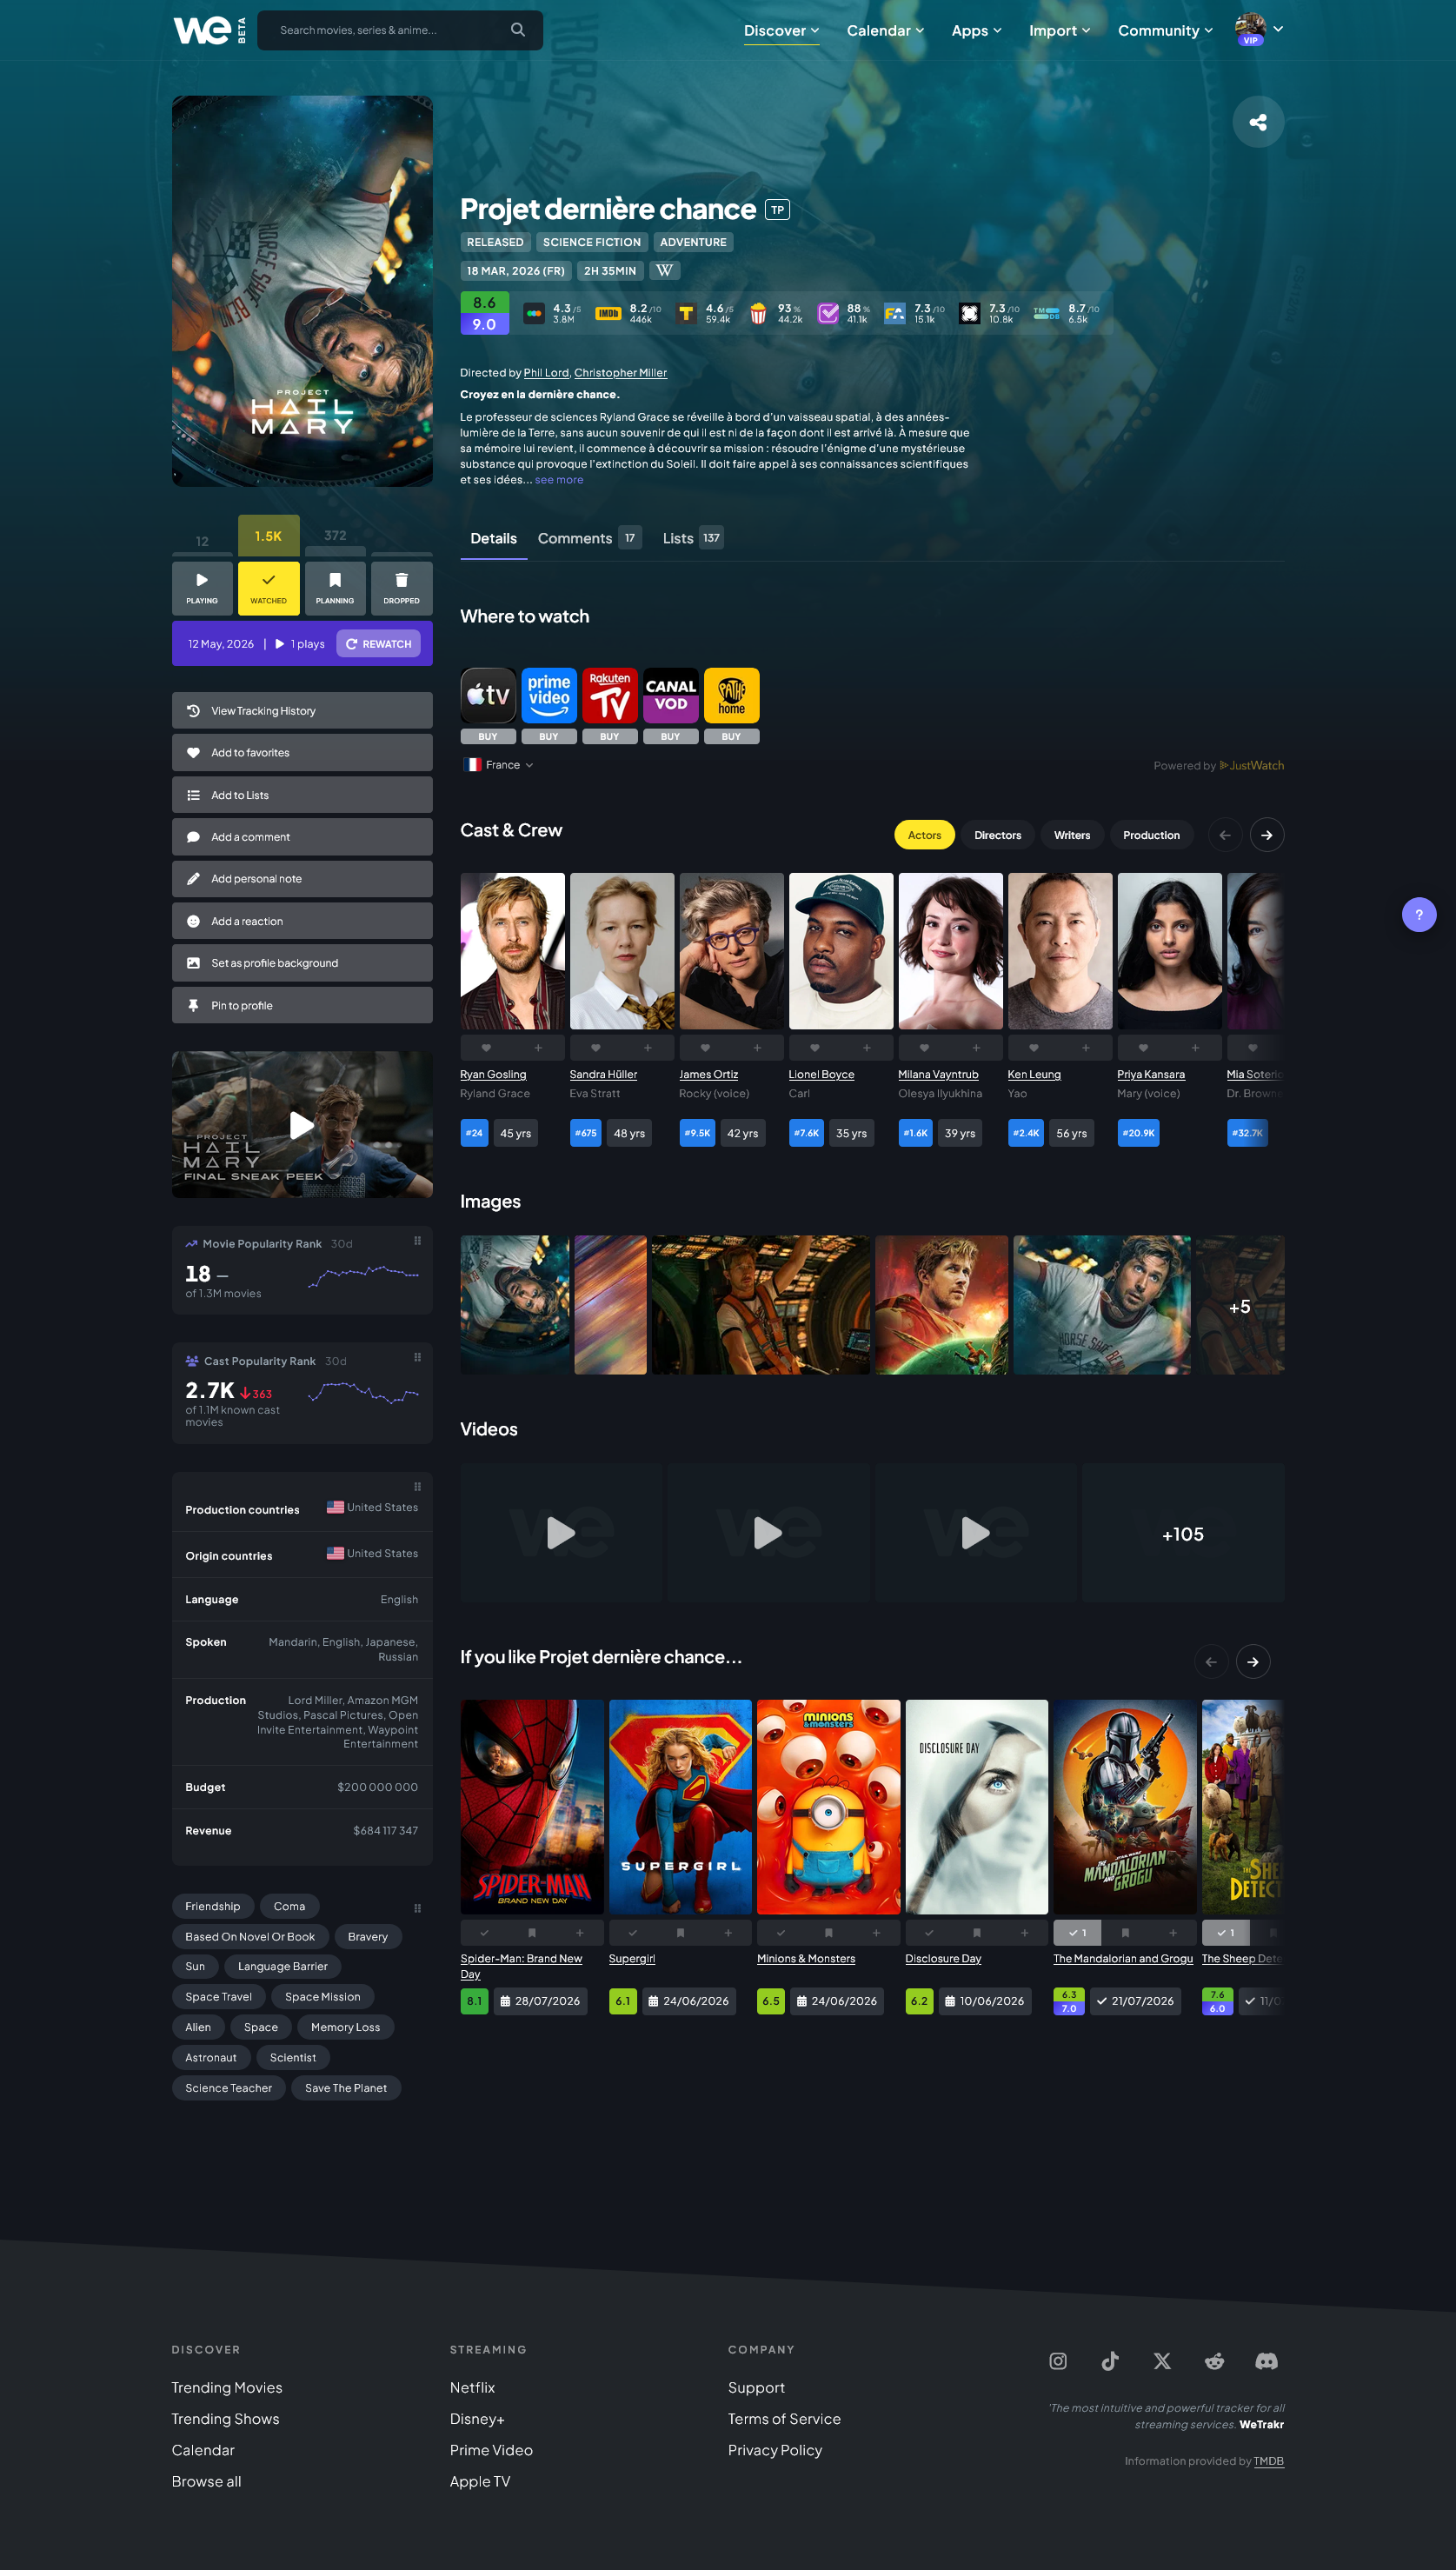Open View Tracking History
The image size is (1456, 2570).
(302, 711)
